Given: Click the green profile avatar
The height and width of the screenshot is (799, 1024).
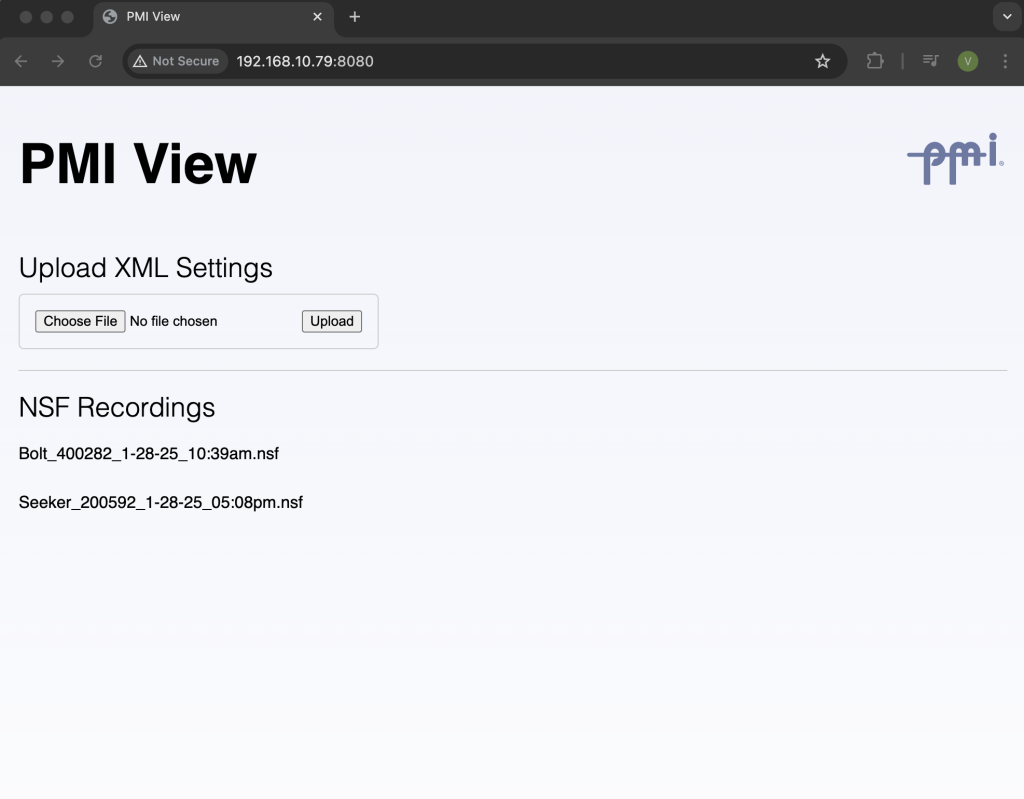Looking at the screenshot, I should (x=967, y=61).
